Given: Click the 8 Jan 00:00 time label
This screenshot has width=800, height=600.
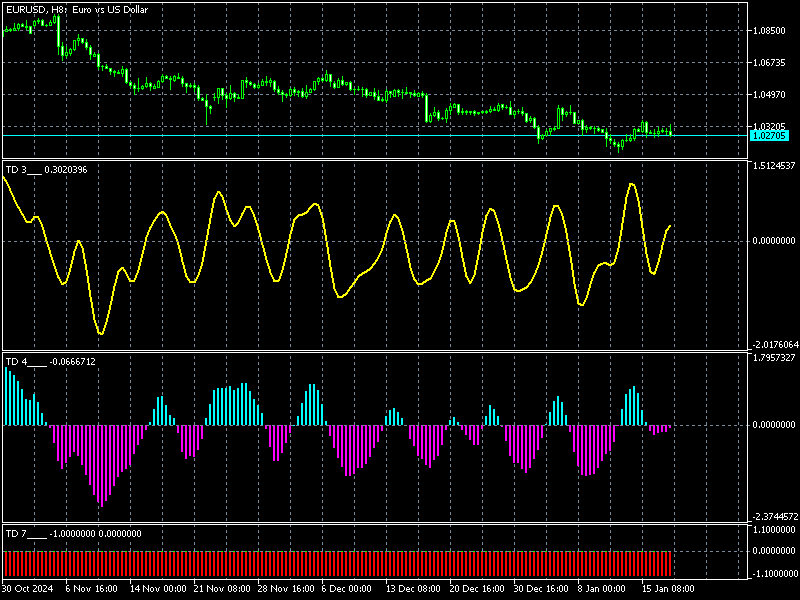Looking at the screenshot, I should pyautogui.click(x=603, y=589).
